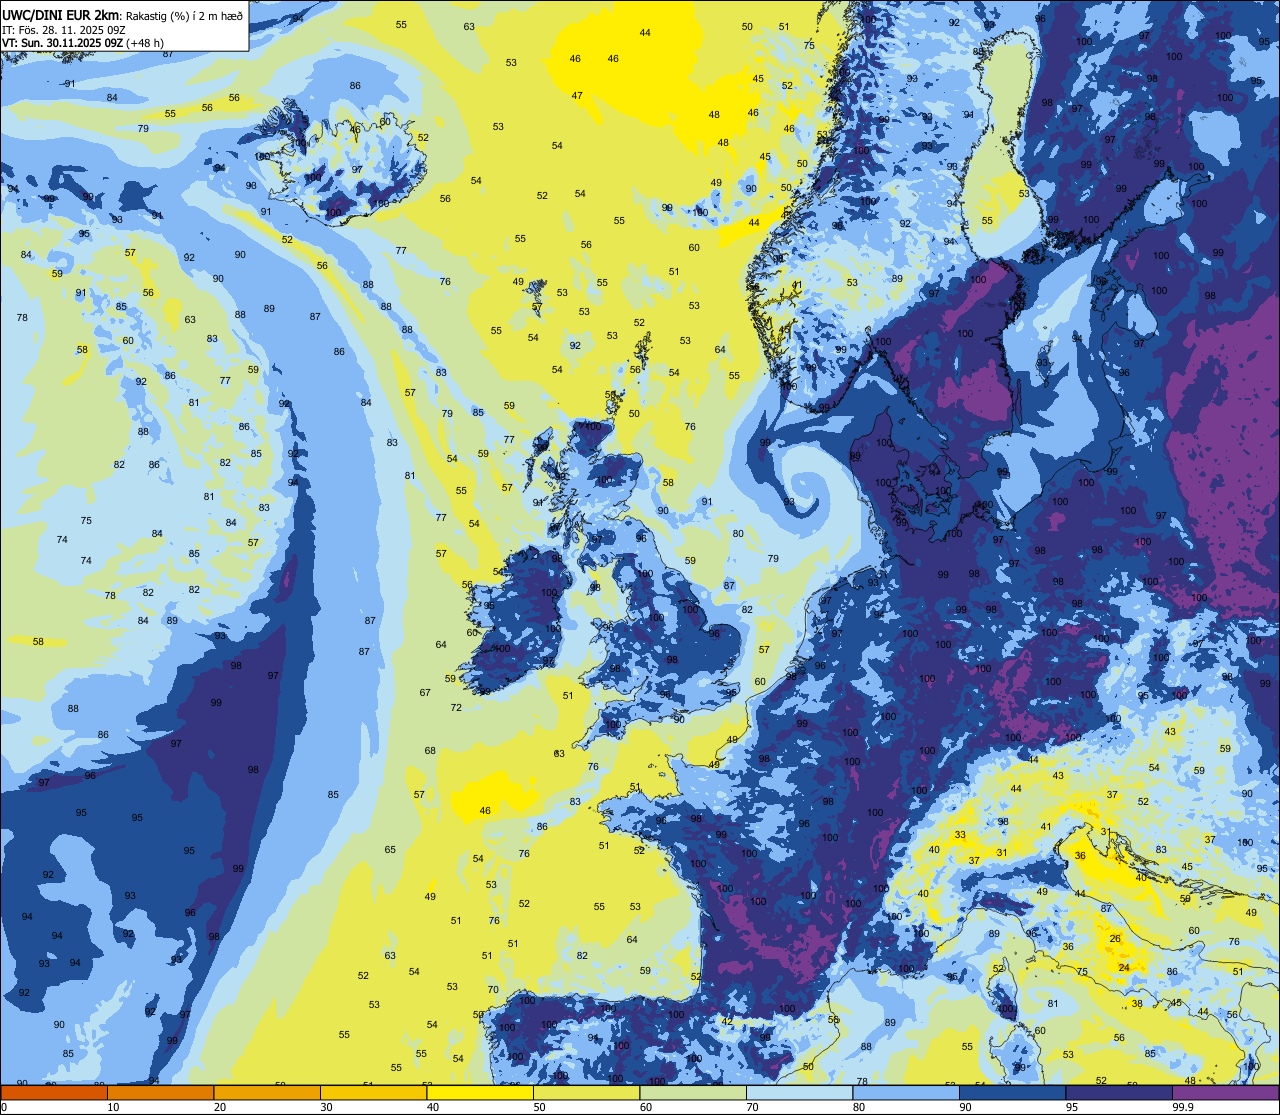Click the 20–30 legend color segment

tap(267, 1093)
